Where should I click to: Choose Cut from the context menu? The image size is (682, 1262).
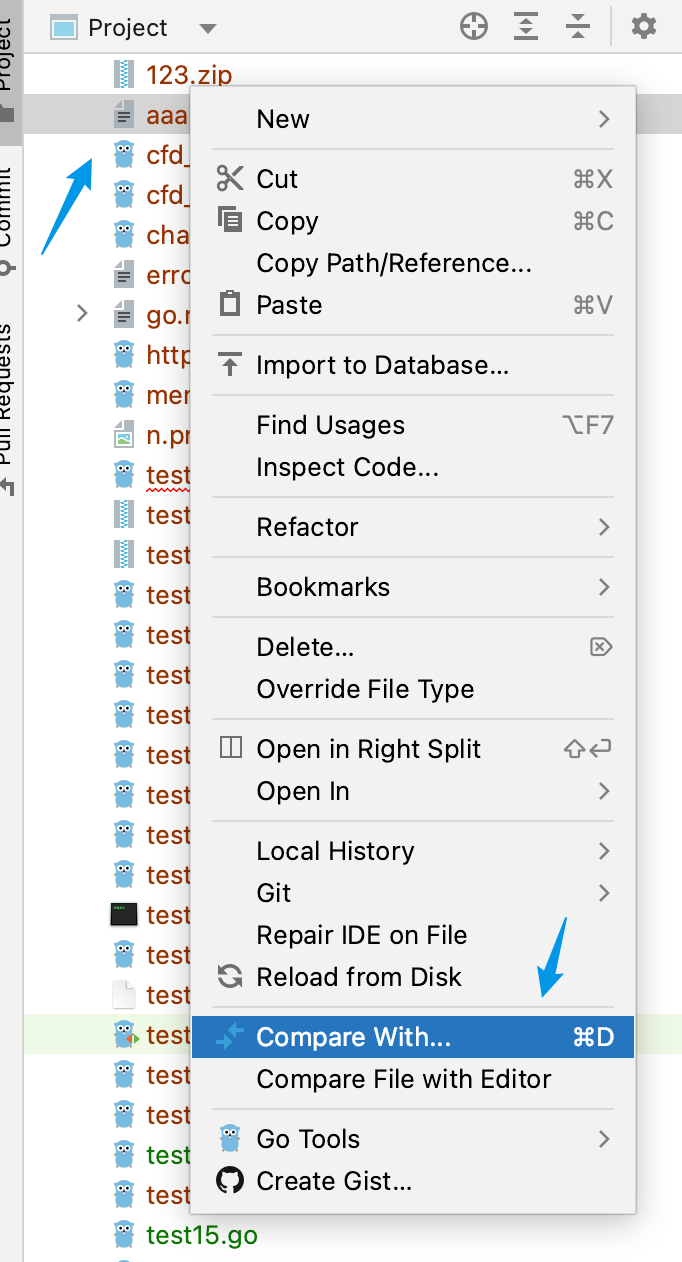412,179
